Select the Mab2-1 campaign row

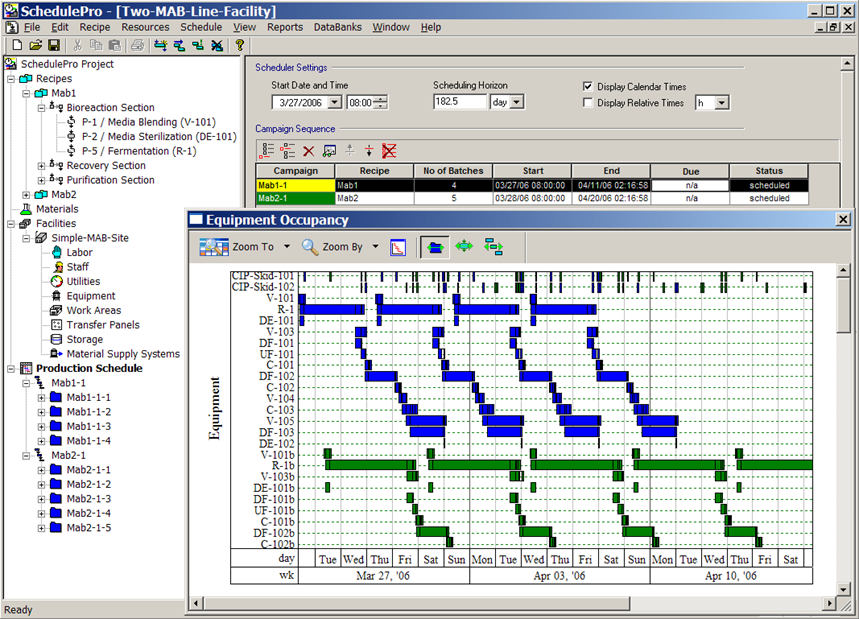[532, 198]
